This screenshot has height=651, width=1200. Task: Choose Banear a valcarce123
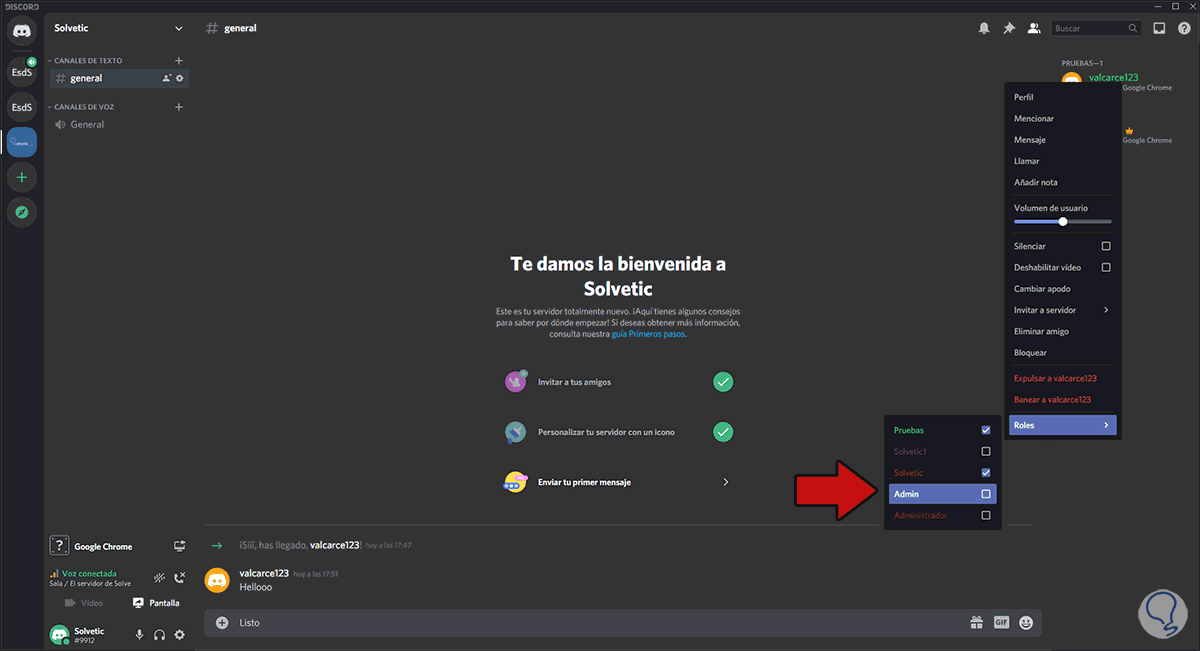pyautogui.click(x=1062, y=399)
